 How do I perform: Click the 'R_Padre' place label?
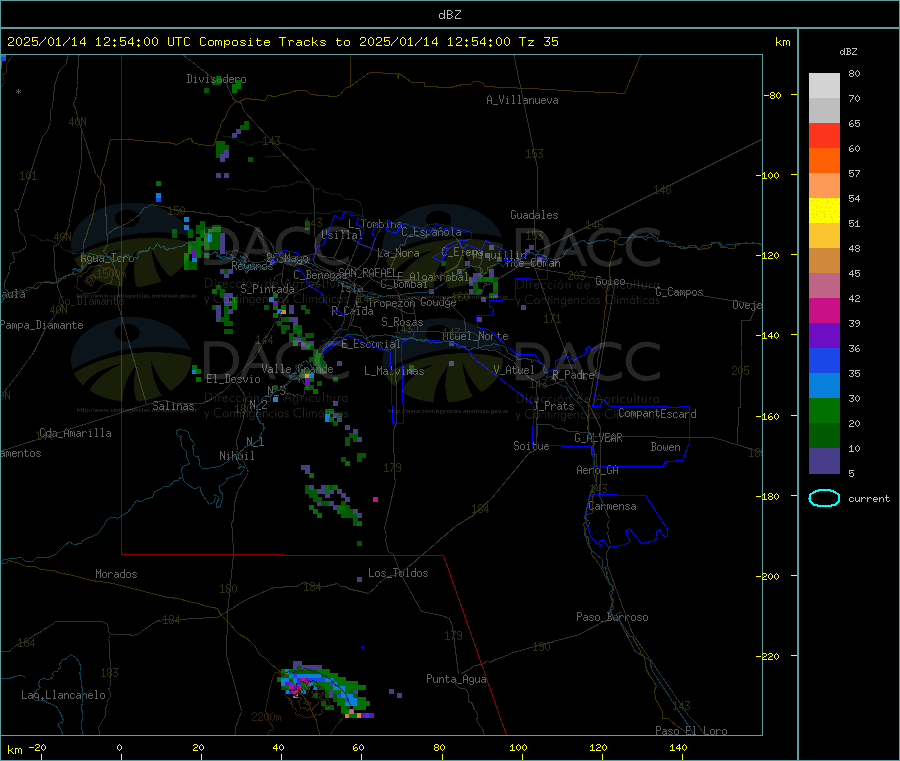[573, 375]
